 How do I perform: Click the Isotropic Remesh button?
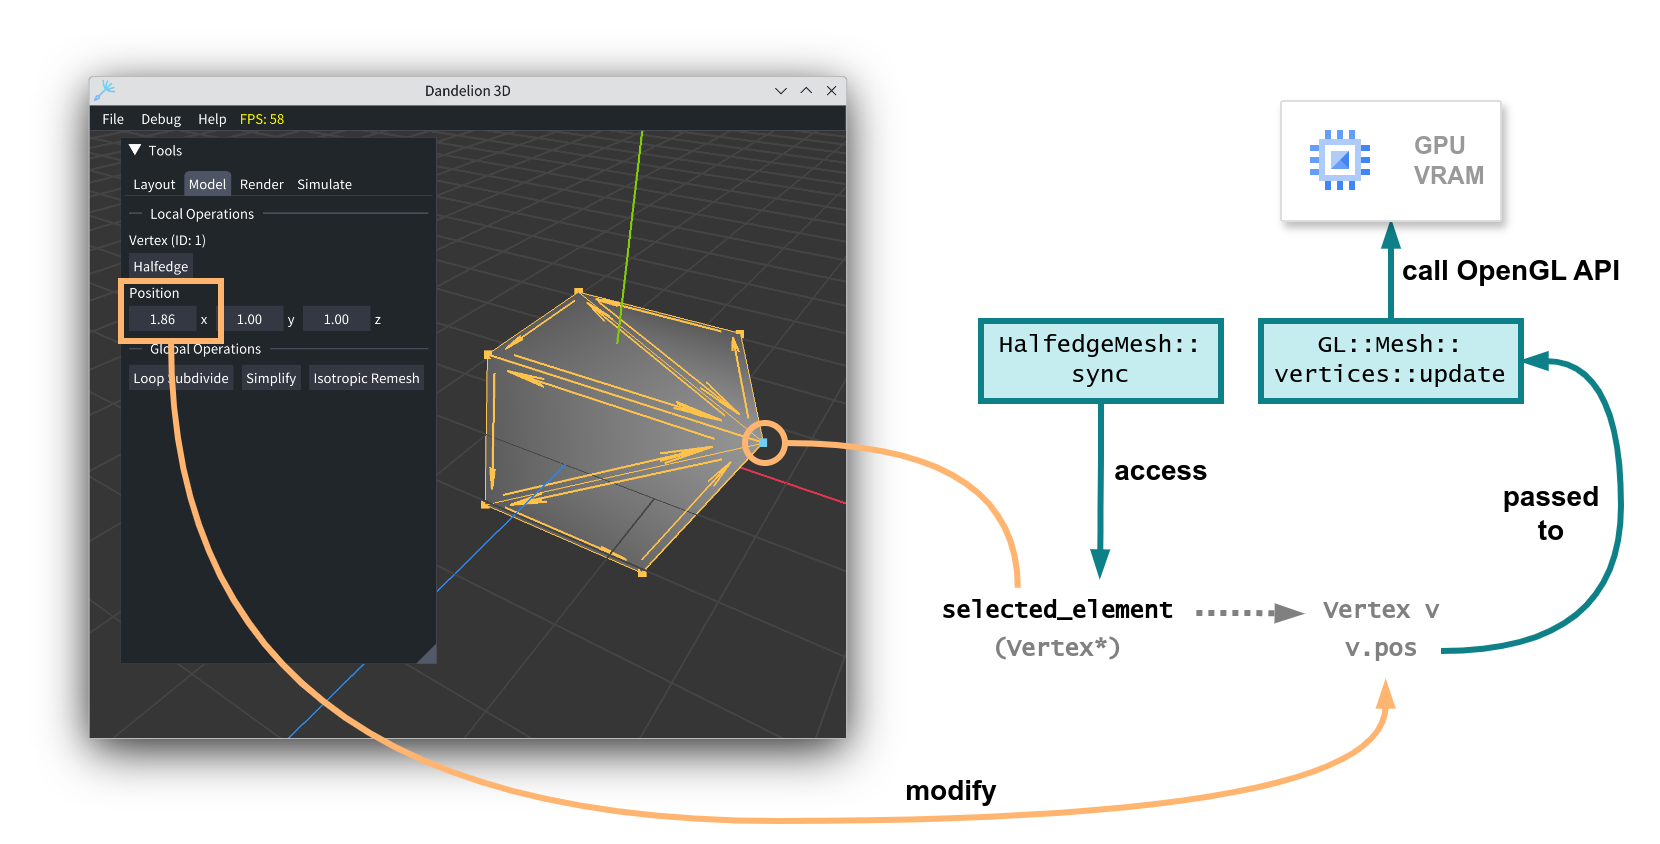coord(366,378)
